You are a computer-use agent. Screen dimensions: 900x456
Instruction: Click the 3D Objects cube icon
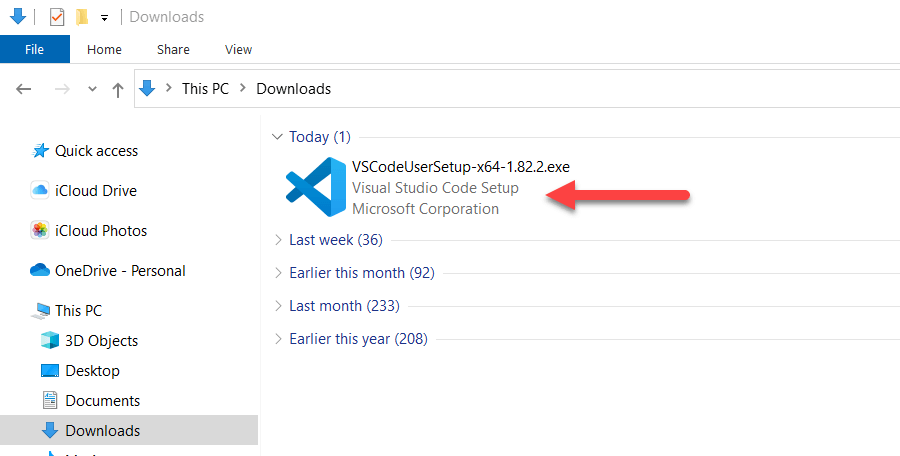(x=50, y=340)
